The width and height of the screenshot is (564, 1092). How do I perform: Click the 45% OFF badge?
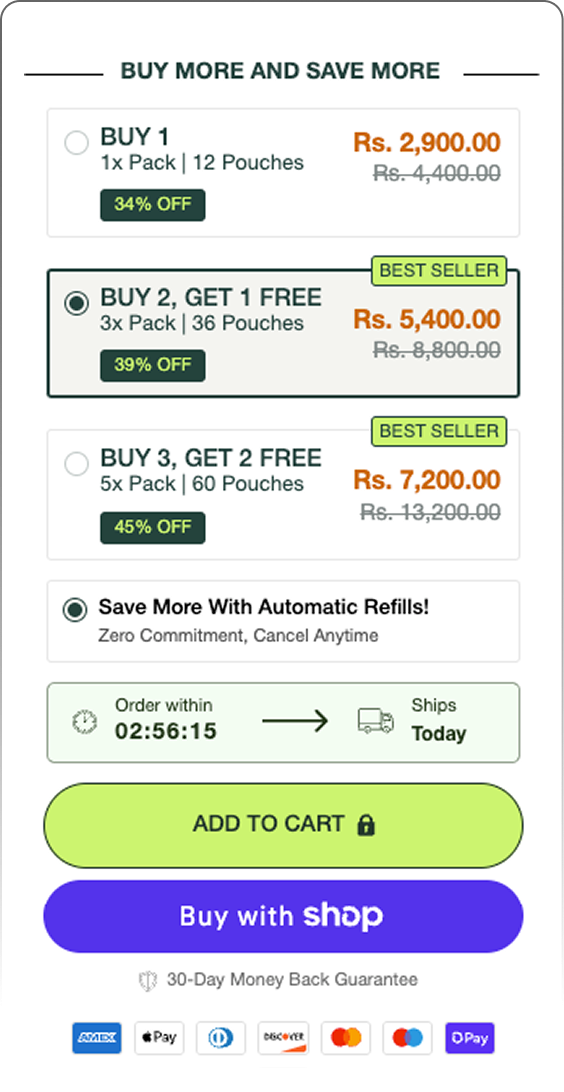tap(152, 527)
